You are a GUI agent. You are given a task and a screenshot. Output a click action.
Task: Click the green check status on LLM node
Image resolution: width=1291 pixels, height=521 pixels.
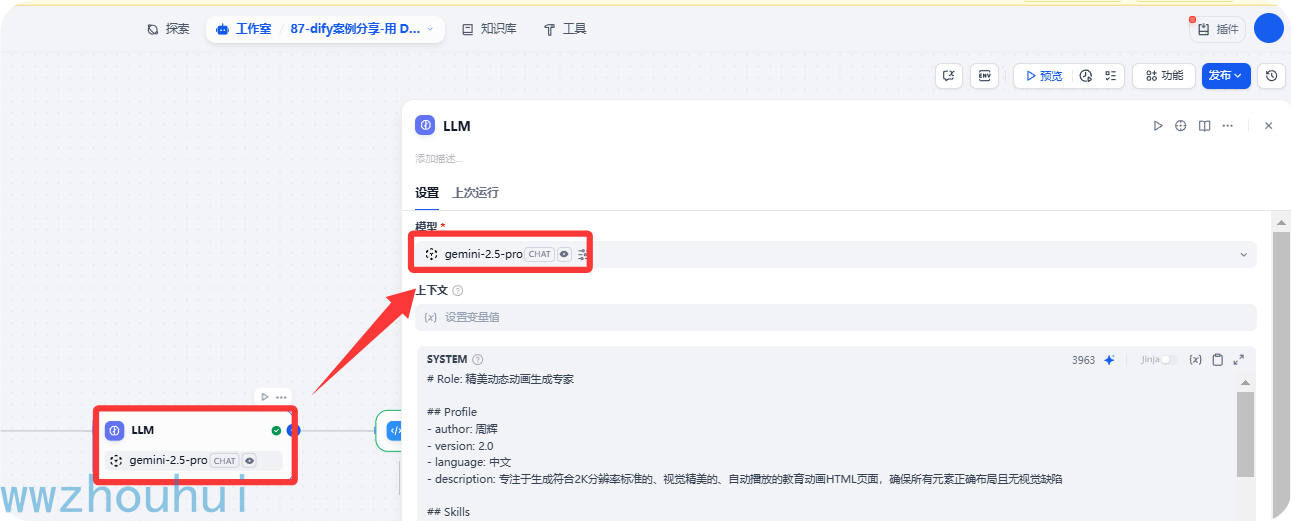(276, 430)
